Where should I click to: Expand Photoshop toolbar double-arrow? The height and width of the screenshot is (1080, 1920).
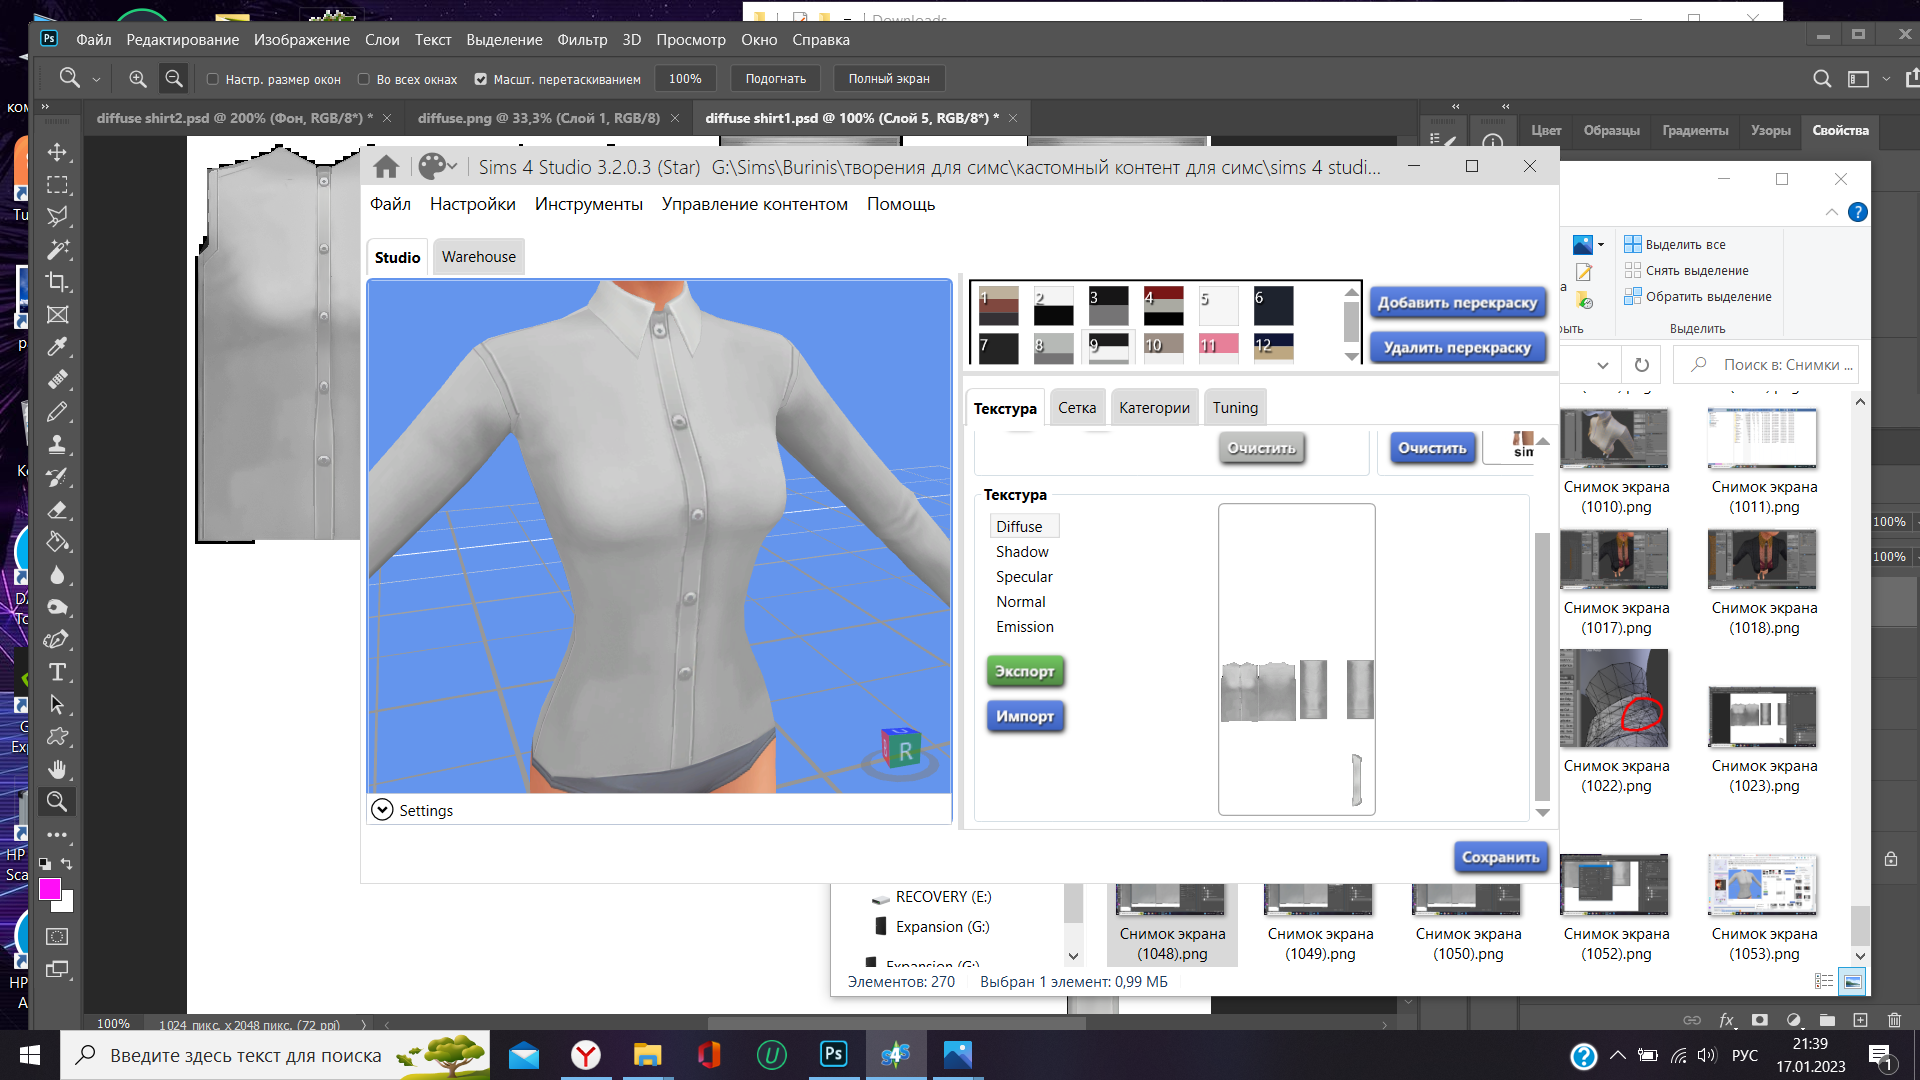coord(44,106)
